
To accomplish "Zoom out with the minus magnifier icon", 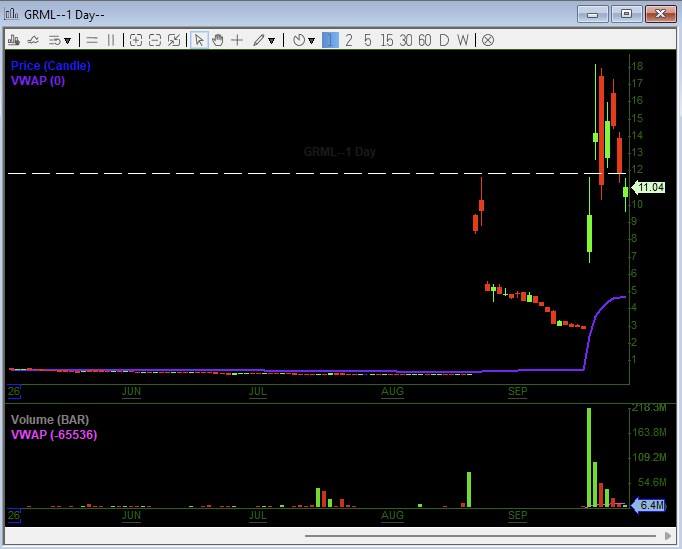I will click(x=155, y=40).
